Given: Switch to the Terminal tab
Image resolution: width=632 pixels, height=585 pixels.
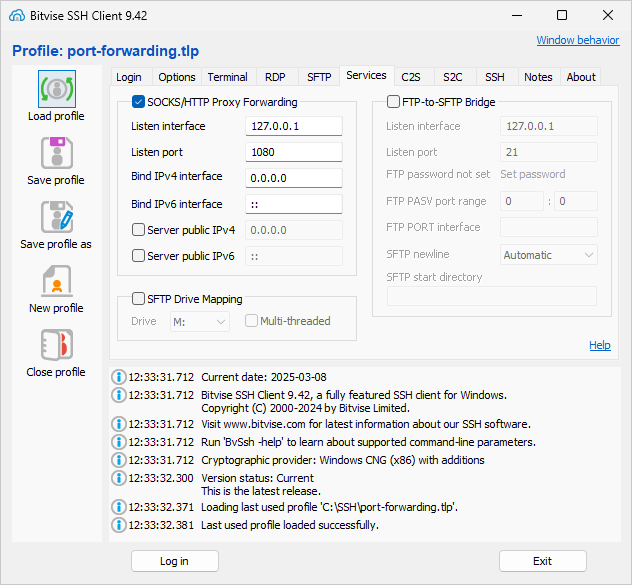Looking at the screenshot, I should tap(228, 77).
